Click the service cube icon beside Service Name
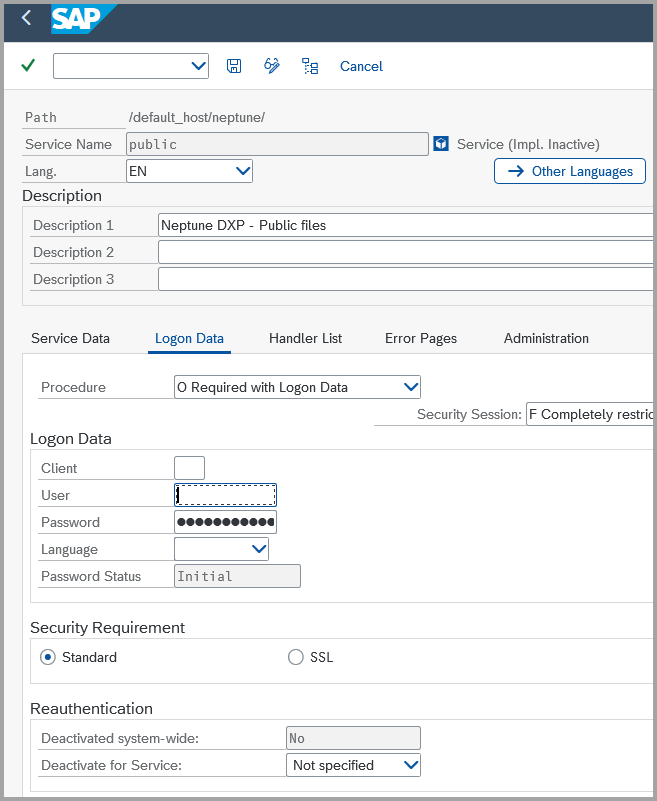The height and width of the screenshot is (801, 657). pyautogui.click(x=440, y=143)
